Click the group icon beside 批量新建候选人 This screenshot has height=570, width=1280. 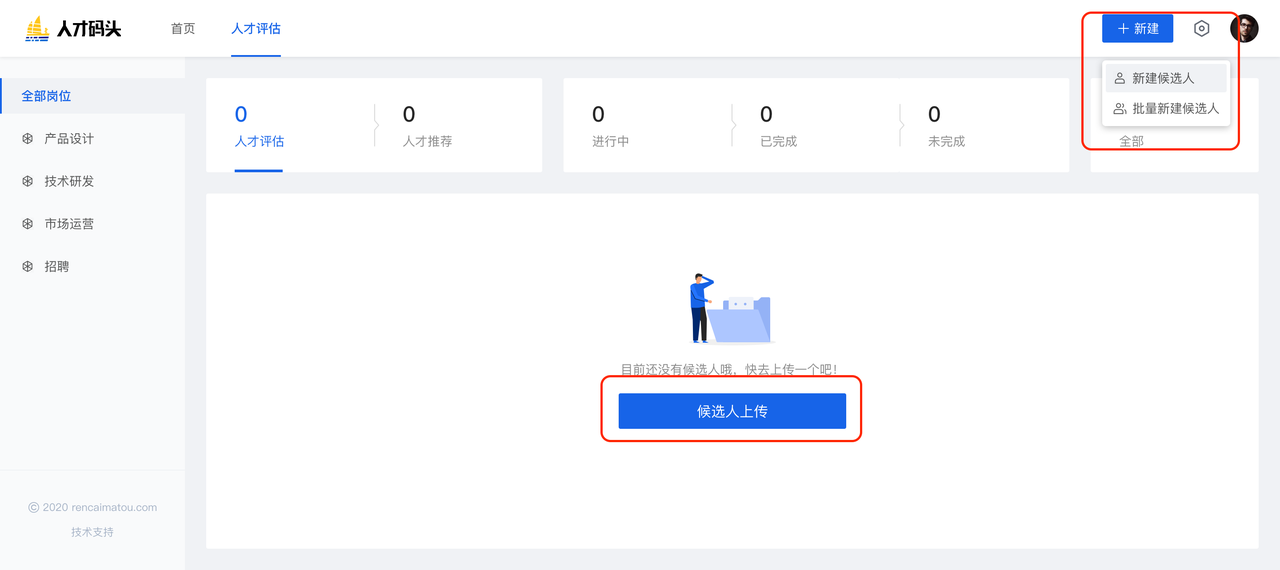[x=1120, y=109]
